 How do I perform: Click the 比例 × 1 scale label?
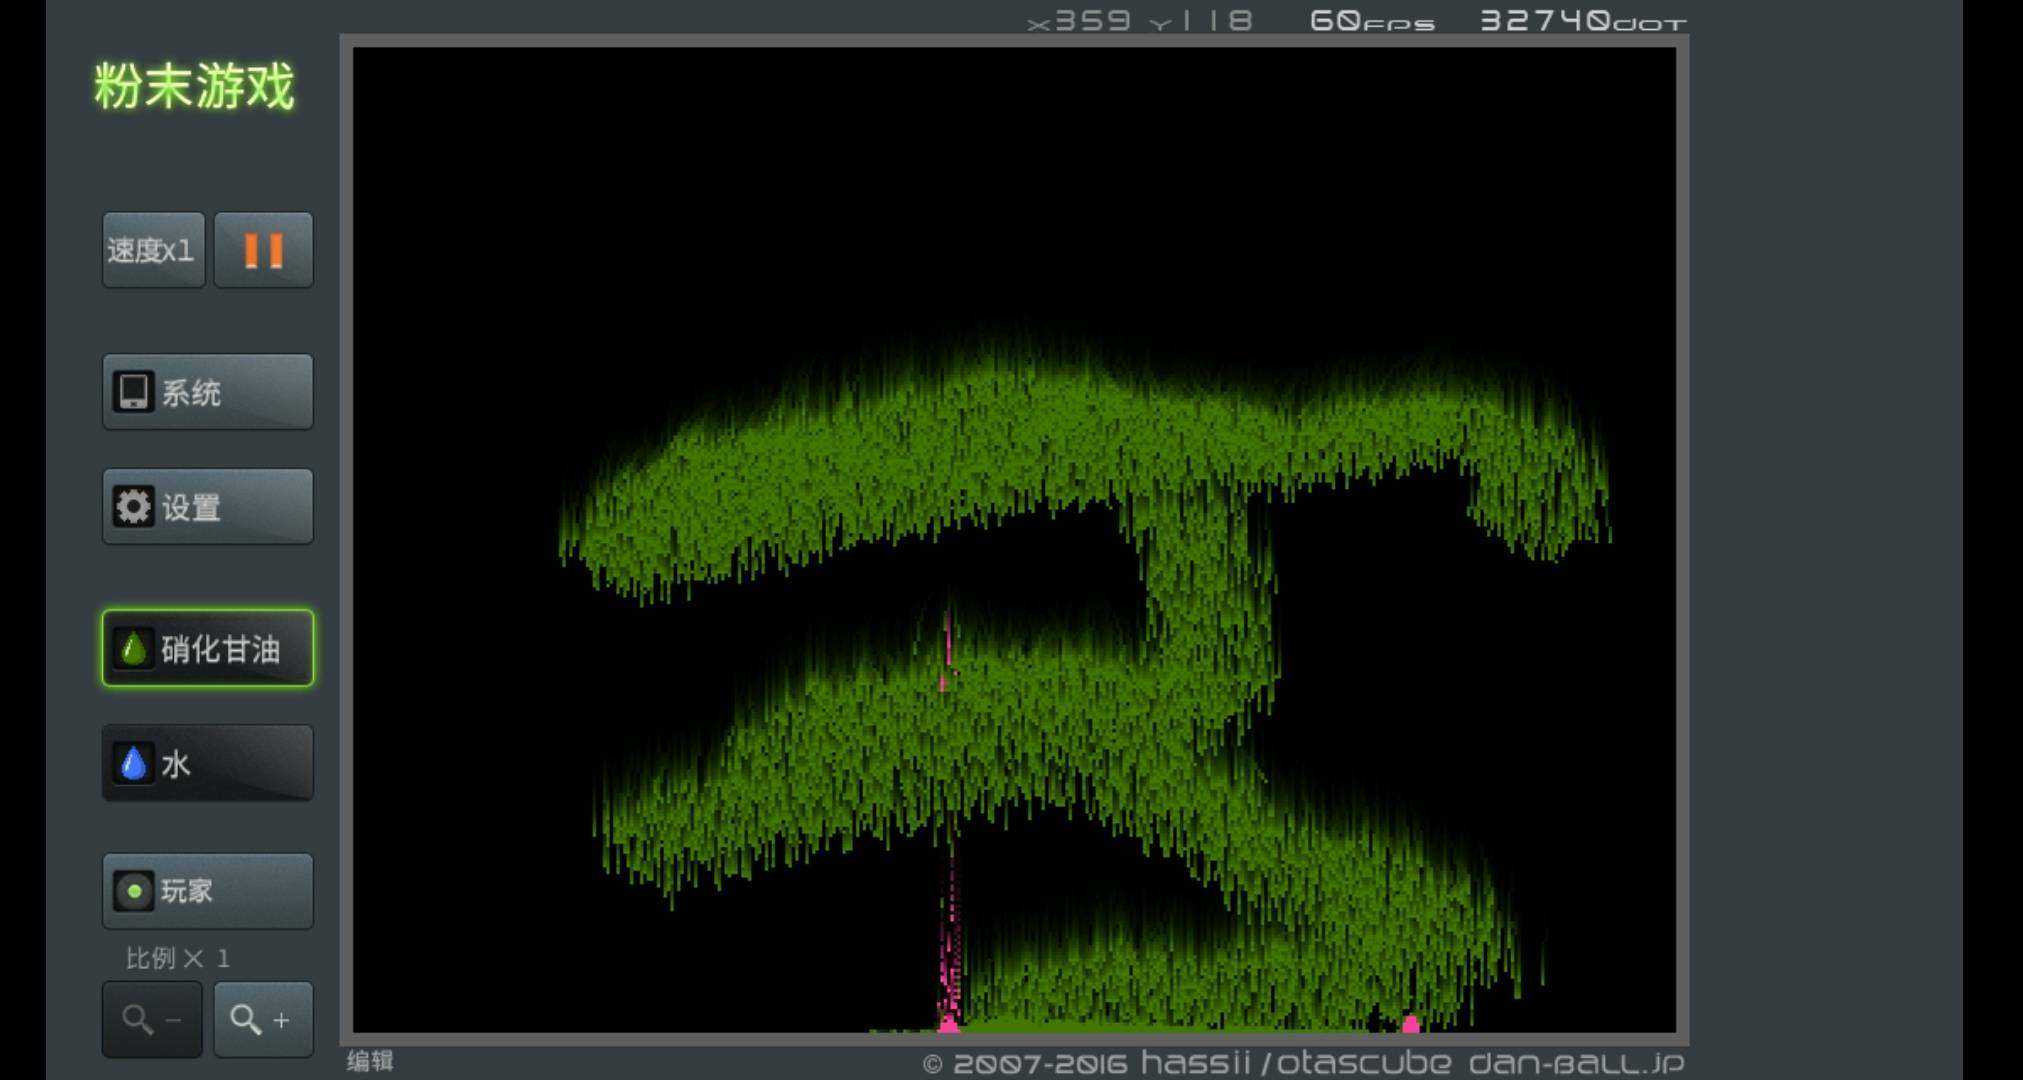[177, 959]
